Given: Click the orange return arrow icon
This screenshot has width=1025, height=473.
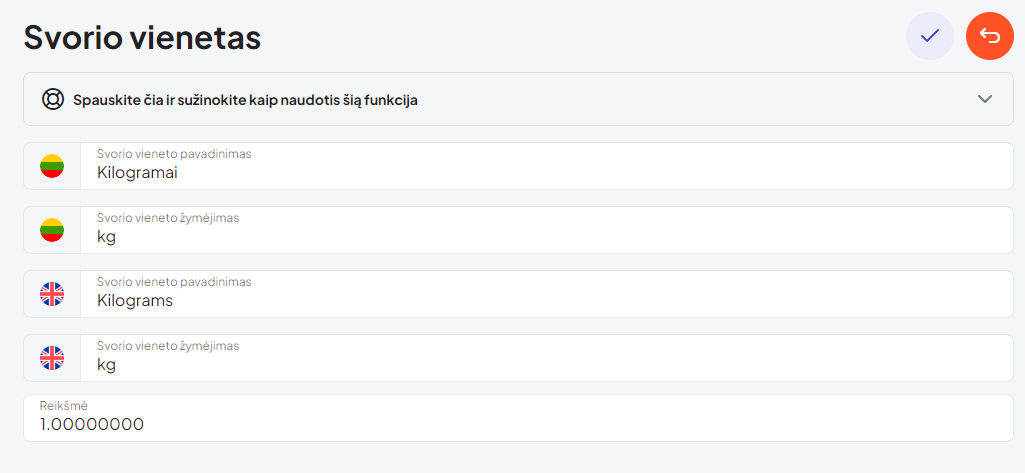Looking at the screenshot, I should pos(990,36).
